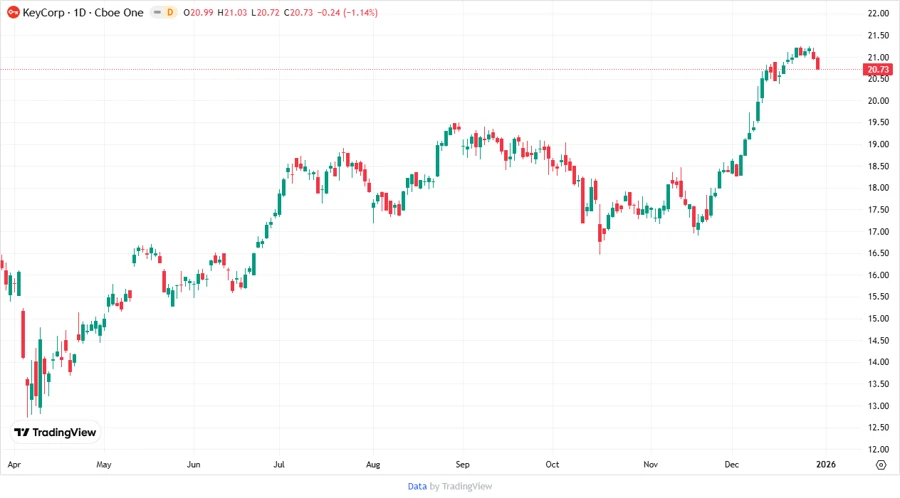Screen dimensions: 900x498
Task: Click the orange D data-mode indicator
Action: [170, 12]
